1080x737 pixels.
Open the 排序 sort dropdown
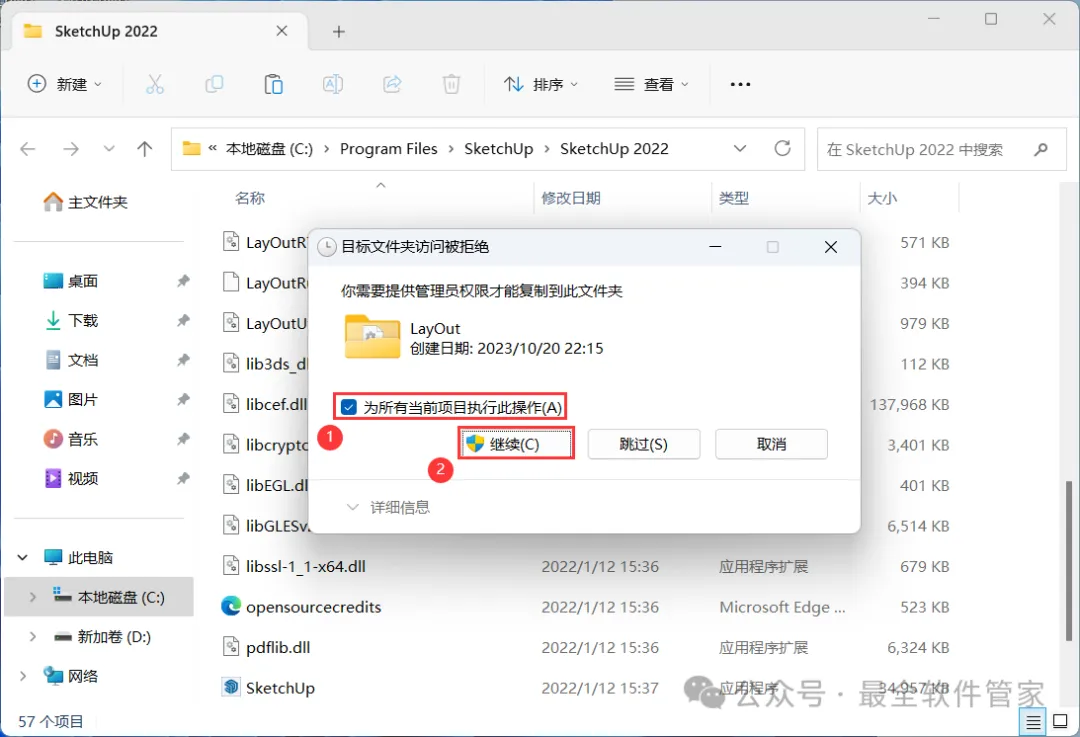[541, 84]
